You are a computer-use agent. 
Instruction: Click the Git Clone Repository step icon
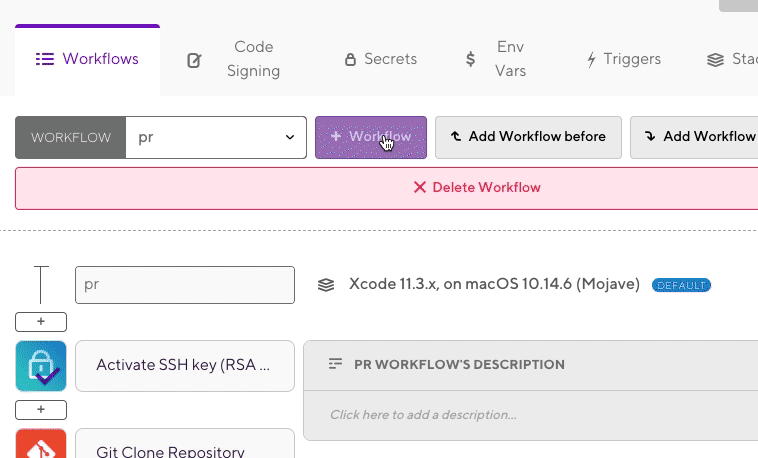click(x=41, y=444)
